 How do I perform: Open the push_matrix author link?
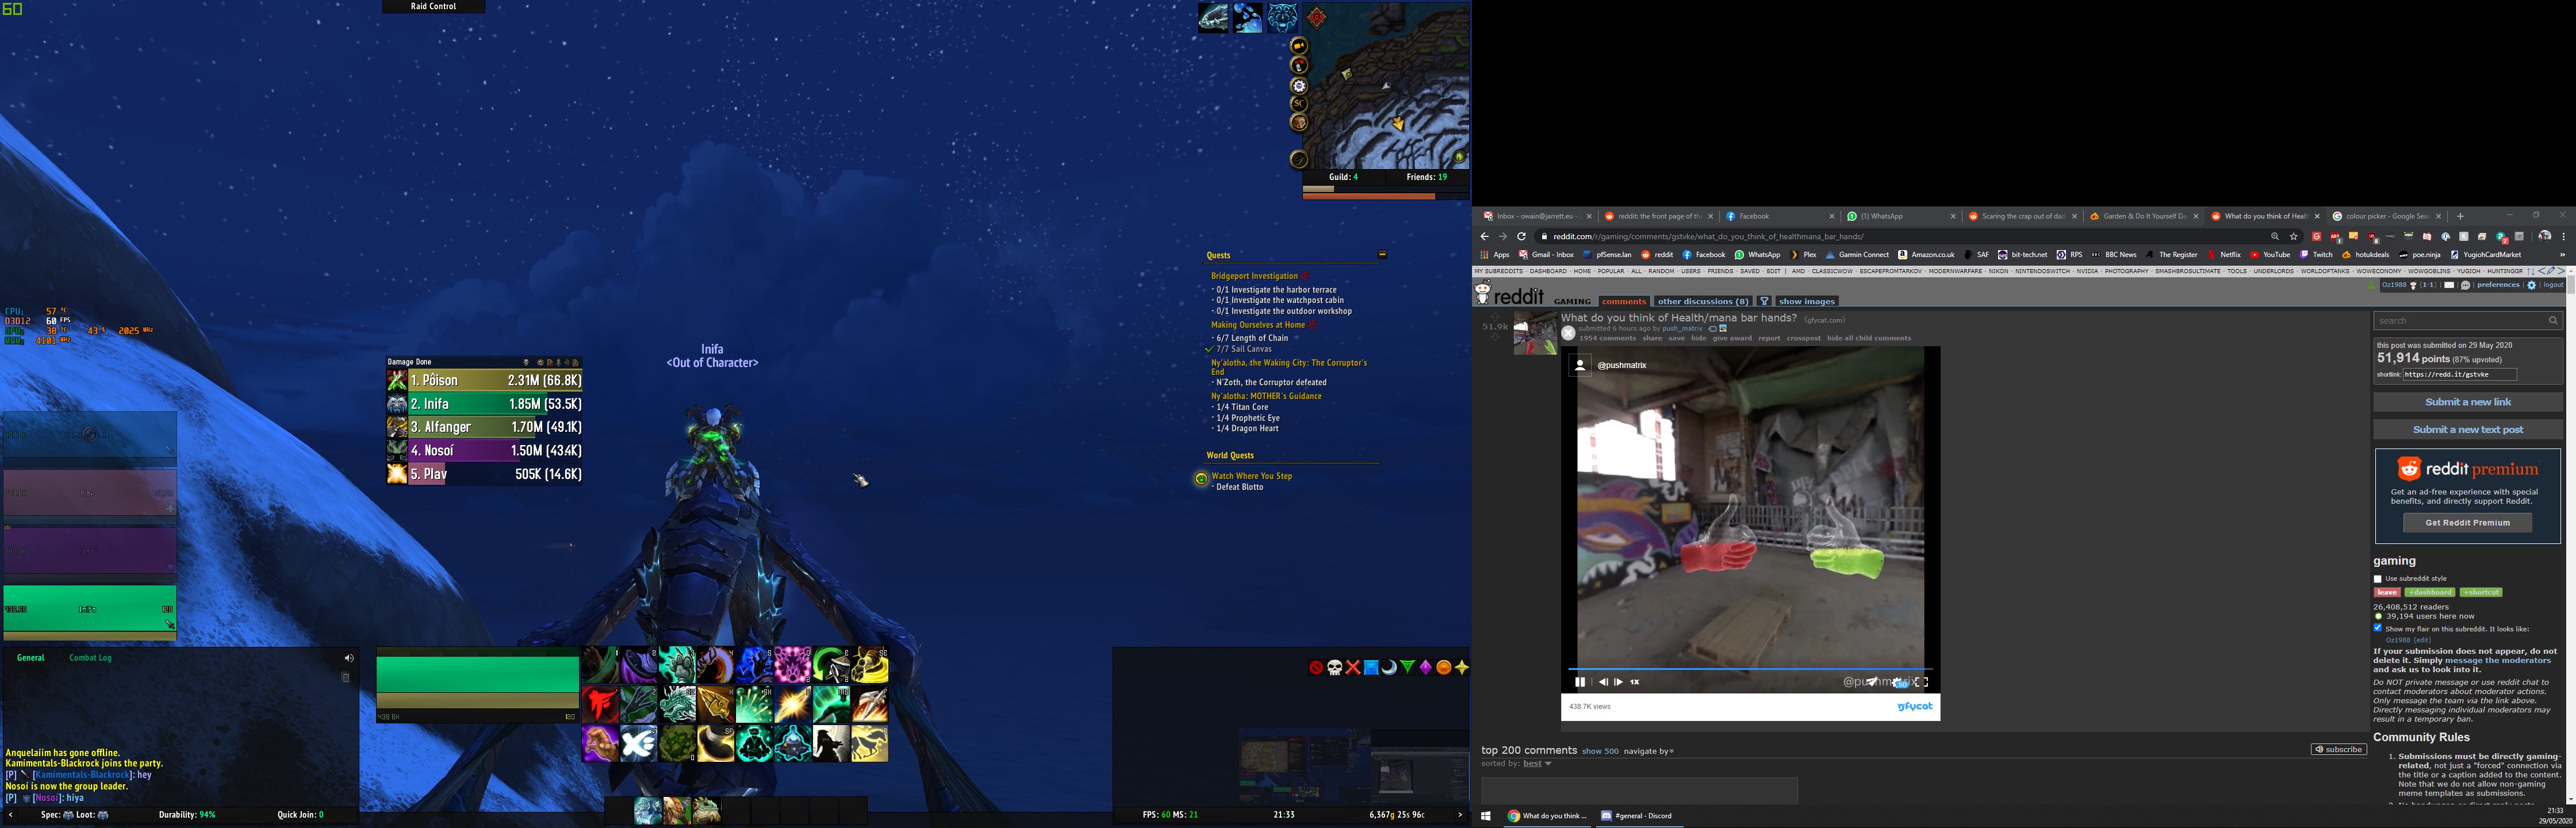(1683, 329)
